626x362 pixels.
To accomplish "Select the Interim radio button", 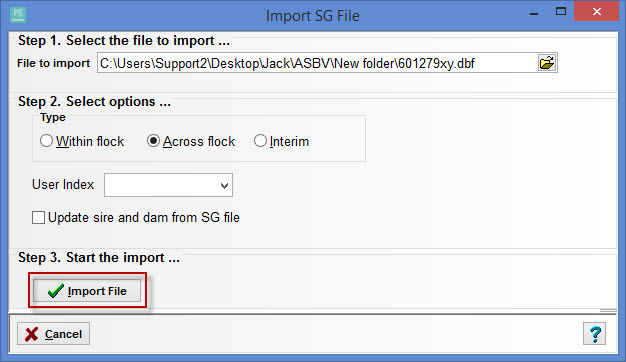I will click(x=260, y=141).
